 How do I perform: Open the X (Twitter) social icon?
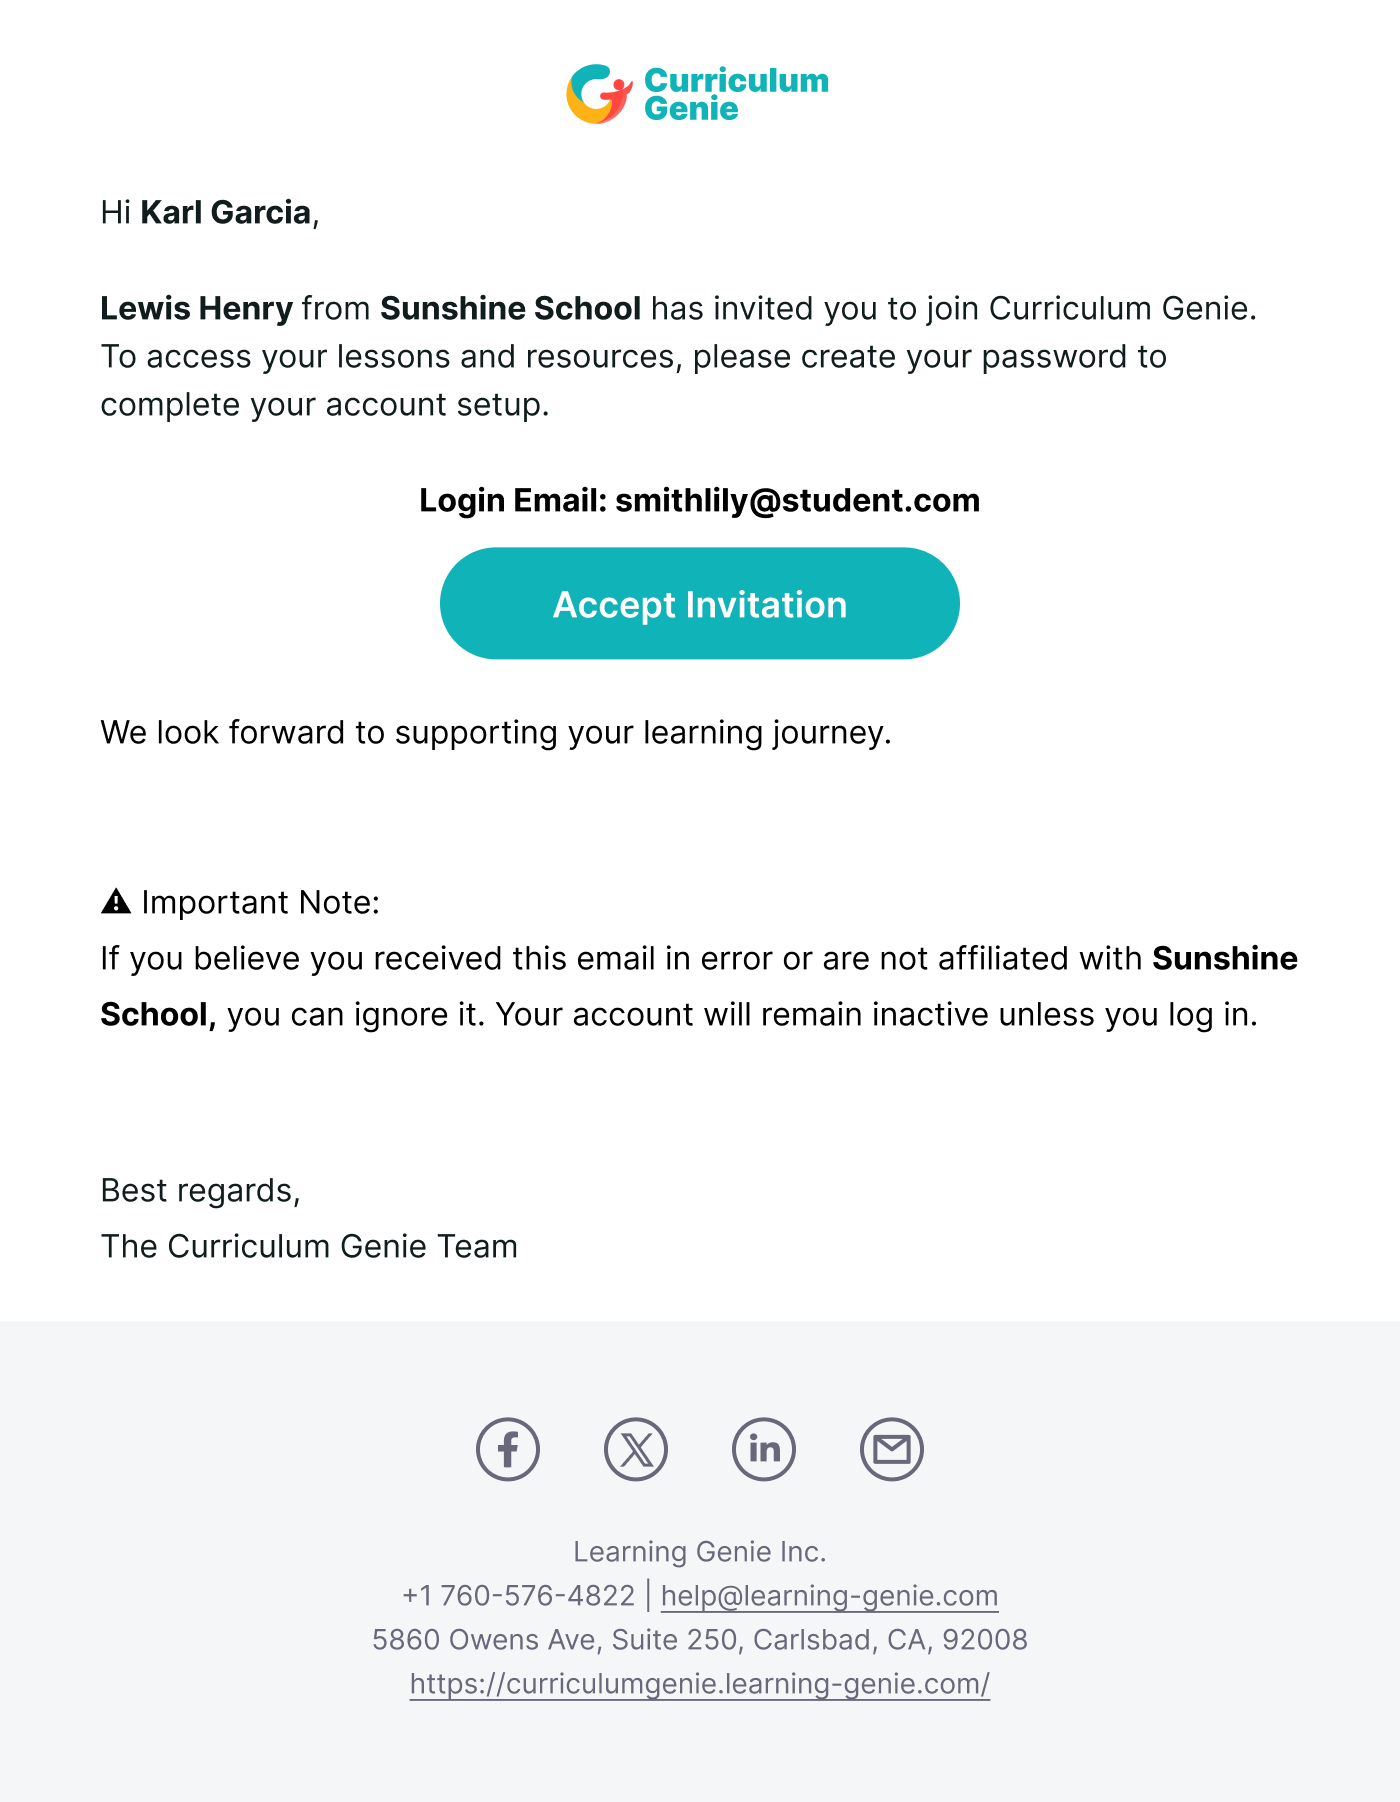click(636, 1449)
